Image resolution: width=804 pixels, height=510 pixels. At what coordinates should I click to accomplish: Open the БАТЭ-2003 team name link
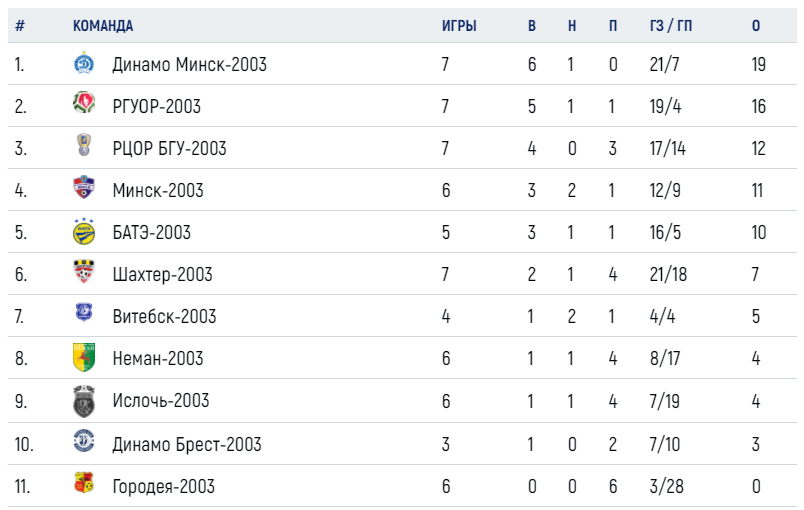151,233
